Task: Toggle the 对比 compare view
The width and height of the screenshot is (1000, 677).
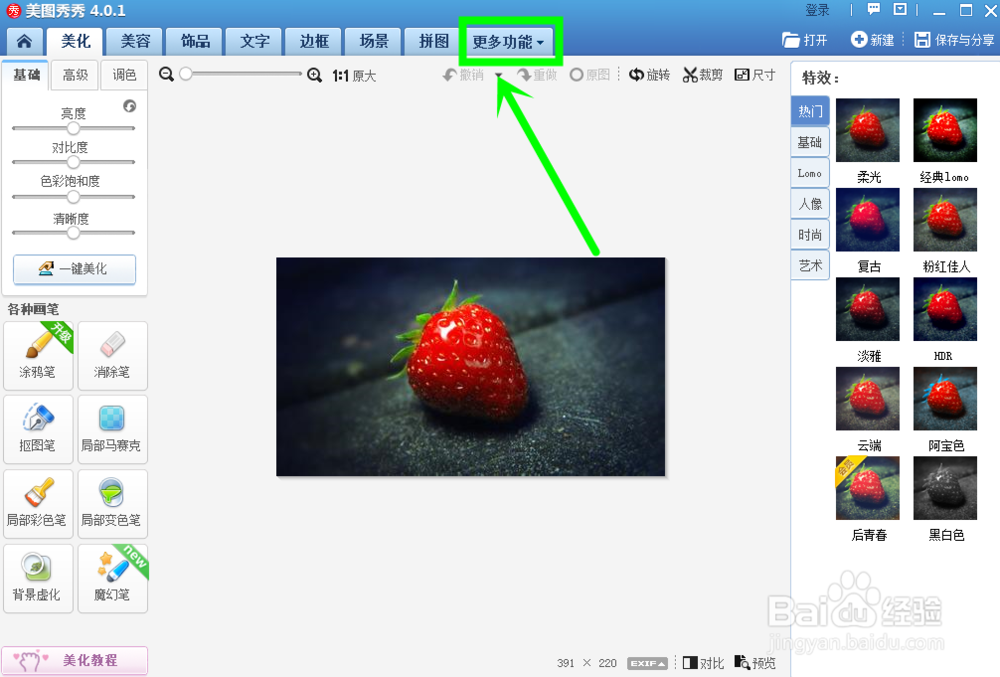Action: point(703,663)
